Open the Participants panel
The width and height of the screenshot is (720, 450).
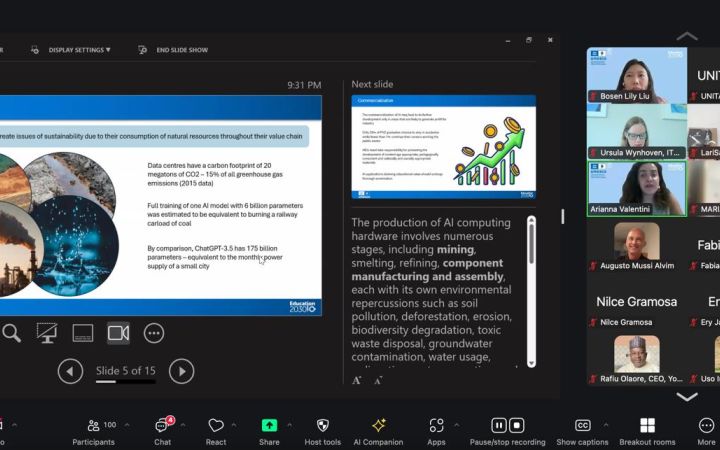(94, 432)
